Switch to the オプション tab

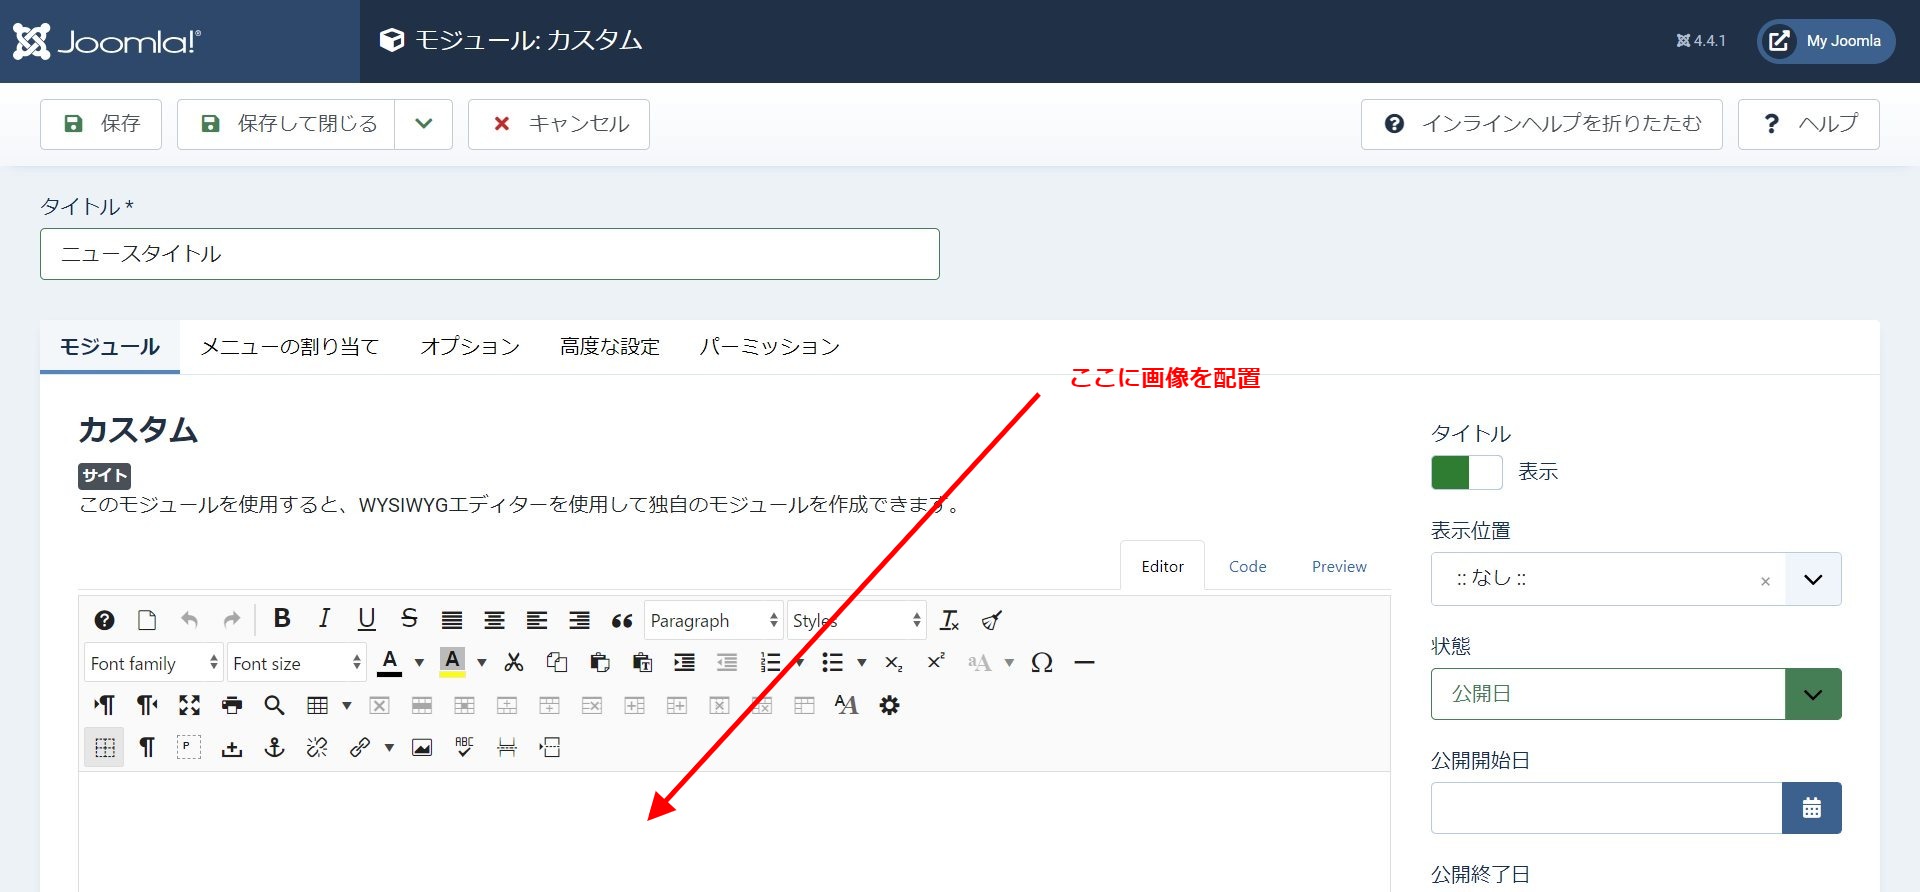click(470, 347)
